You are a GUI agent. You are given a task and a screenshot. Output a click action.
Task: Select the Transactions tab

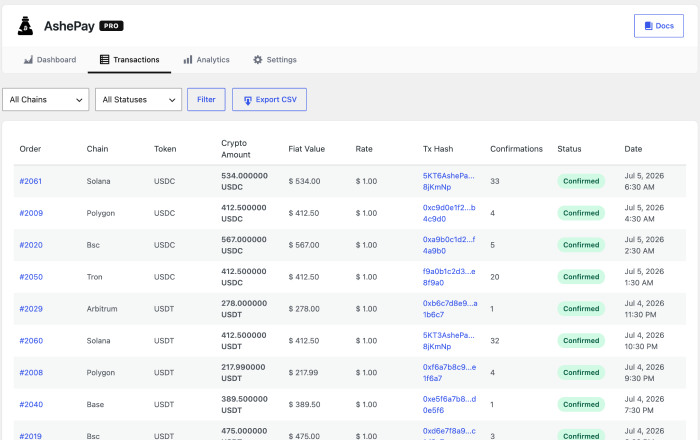[x=129, y=60]
